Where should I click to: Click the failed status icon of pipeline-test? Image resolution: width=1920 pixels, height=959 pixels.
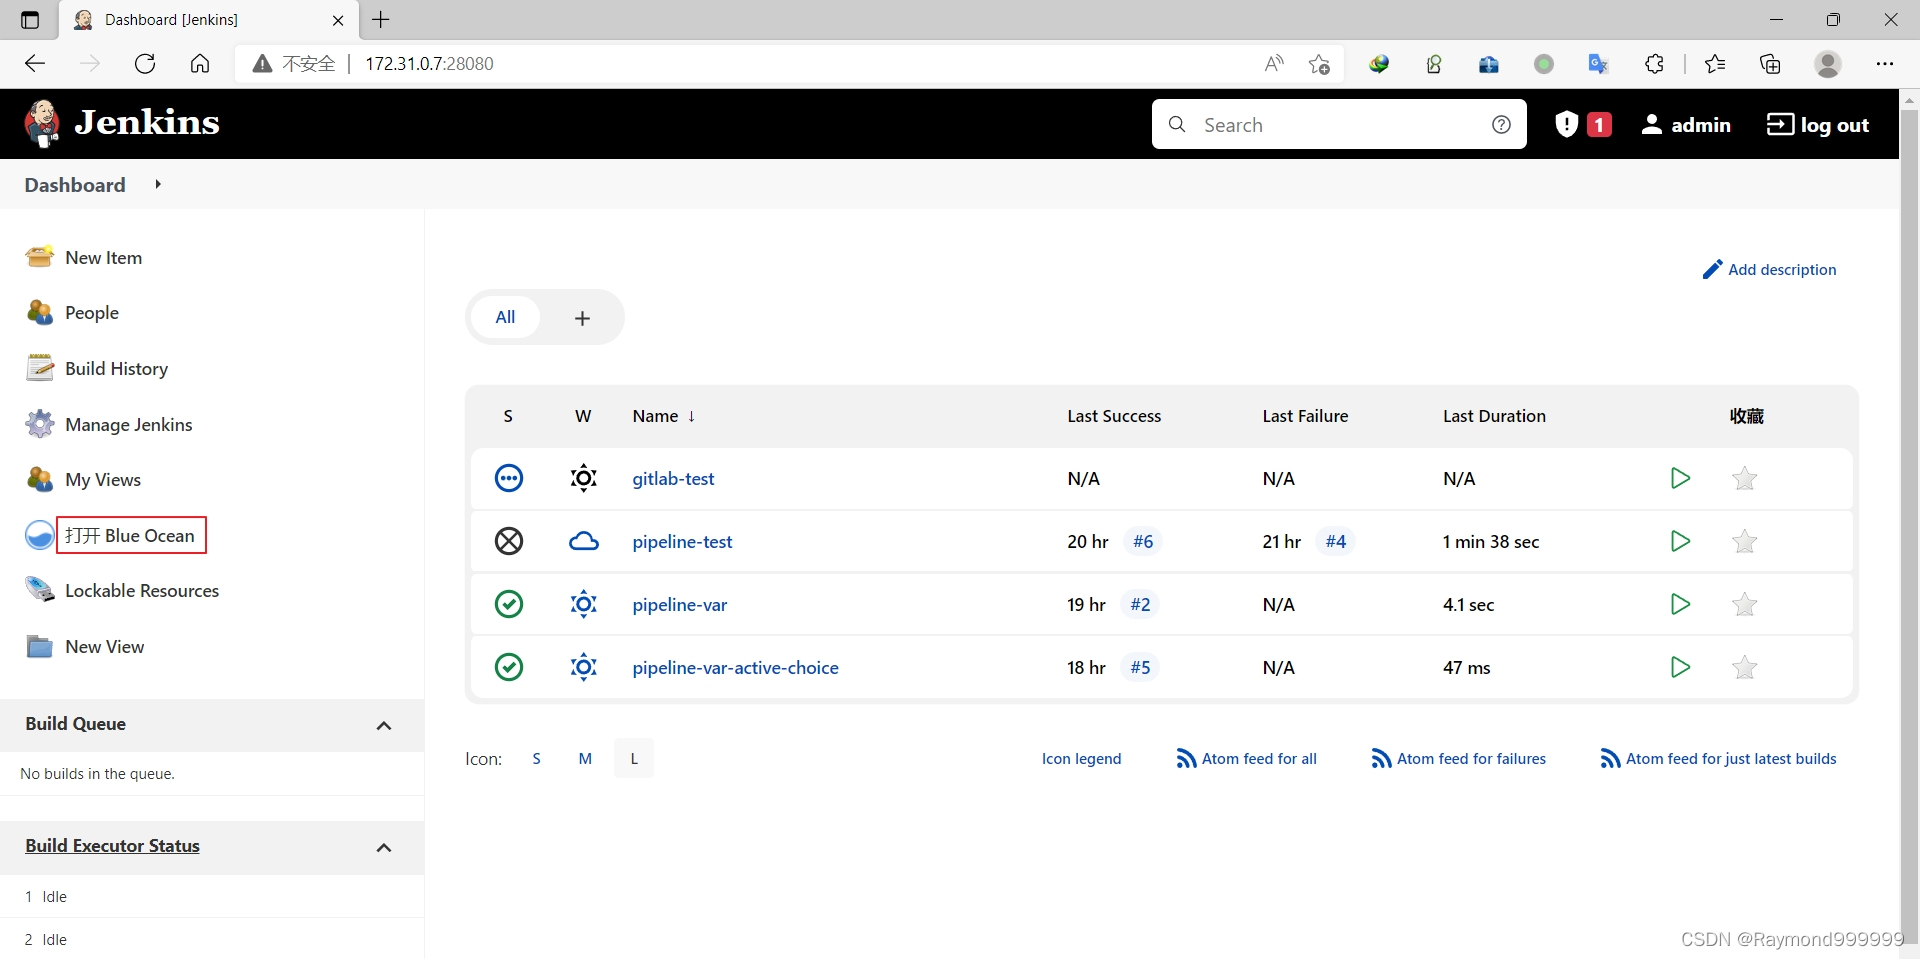[x=509, y=541]
